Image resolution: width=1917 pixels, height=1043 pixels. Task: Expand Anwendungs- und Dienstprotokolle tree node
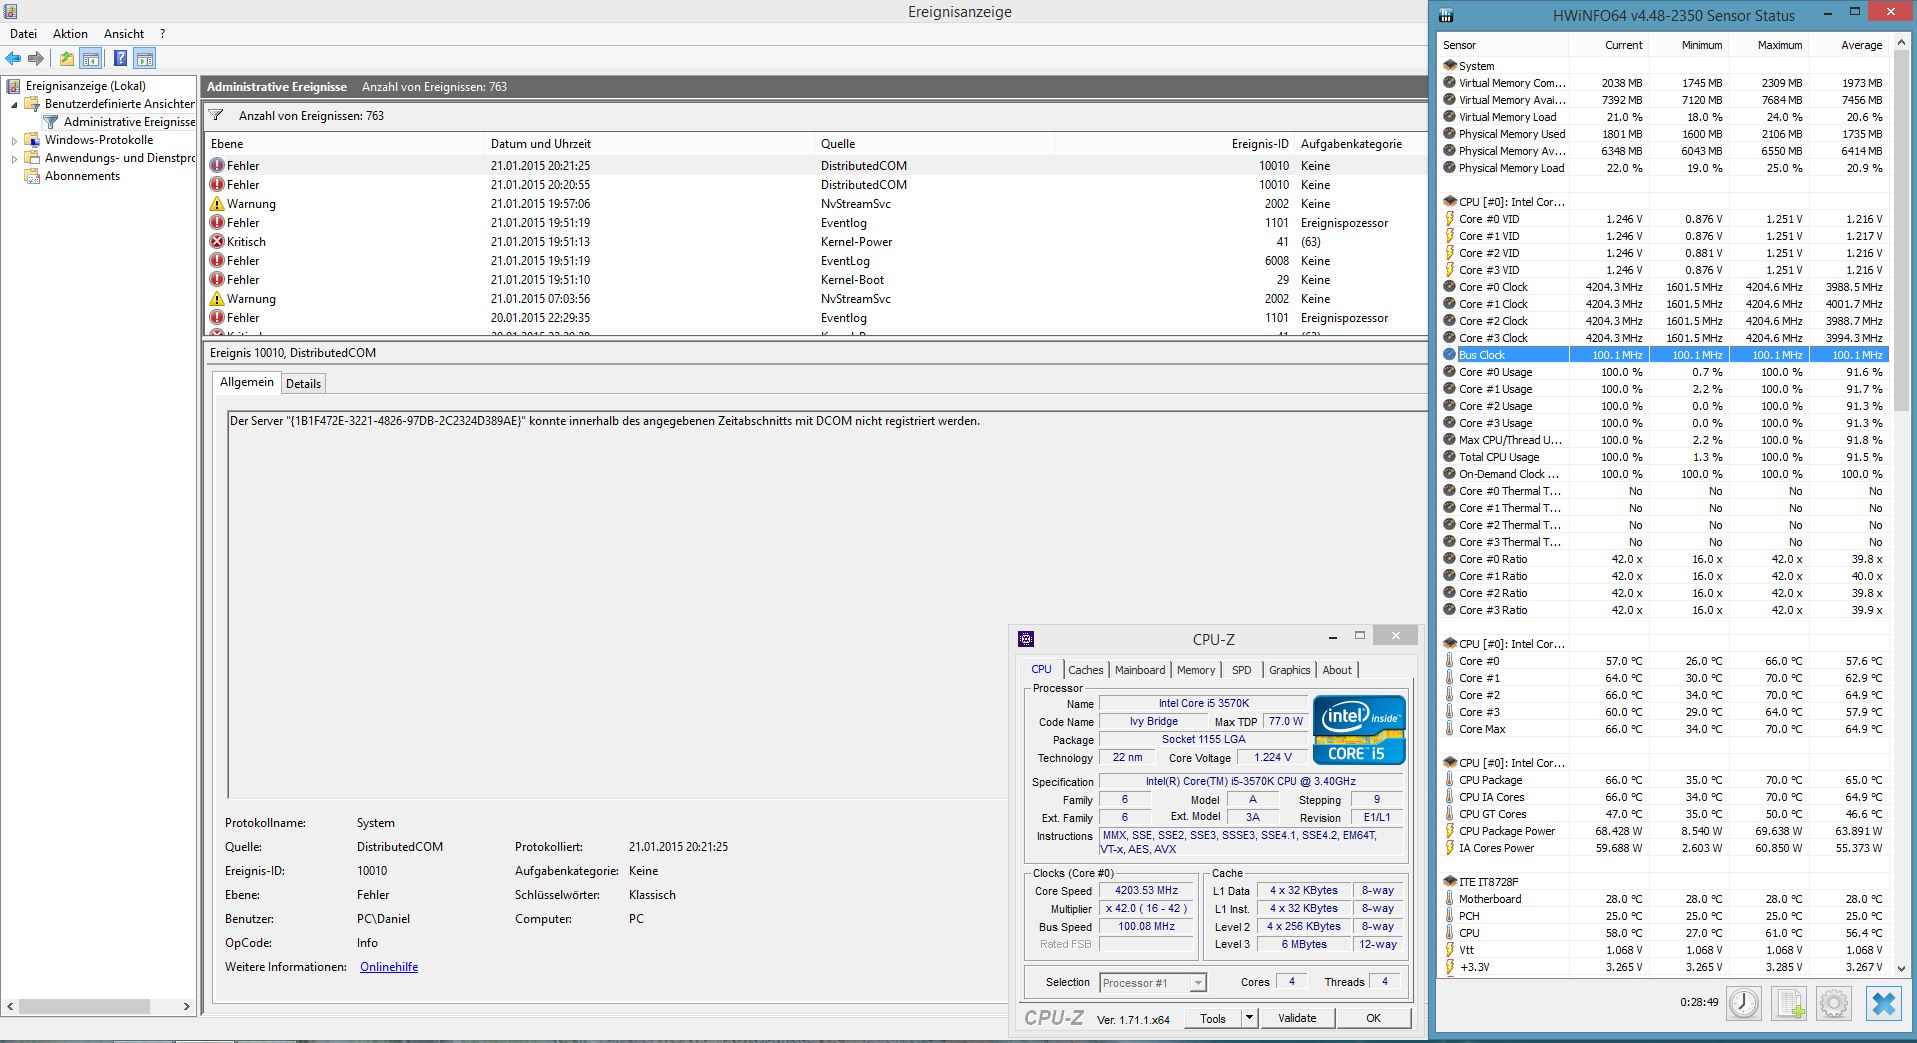point(14,159)
